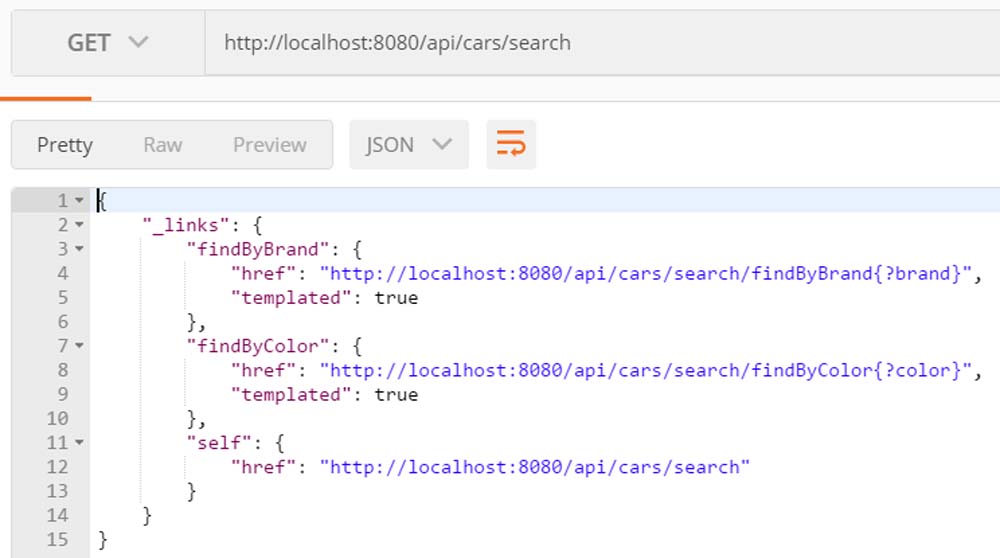Viewport: 1000px width, 558px height.
Task: Collapse the self block on line 11
Action: click(79, 443)
